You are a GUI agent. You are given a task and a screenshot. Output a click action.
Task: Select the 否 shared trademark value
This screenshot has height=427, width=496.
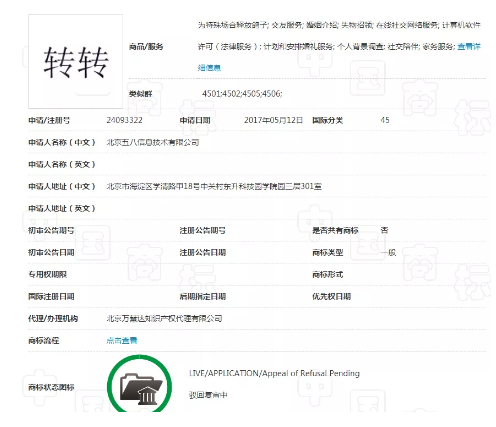click(384, 230)
